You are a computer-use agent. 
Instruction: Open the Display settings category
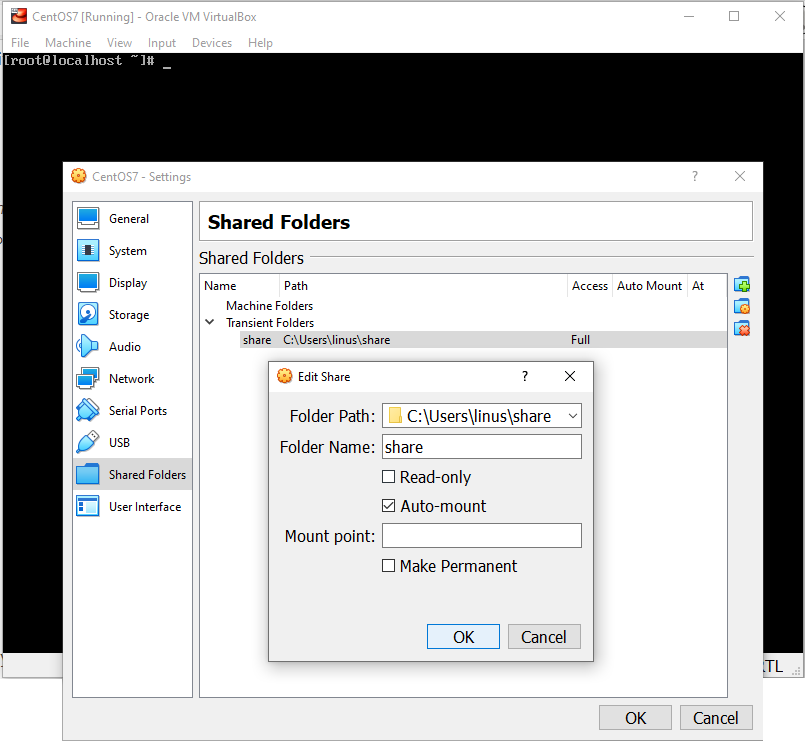[x=133, y=282]
